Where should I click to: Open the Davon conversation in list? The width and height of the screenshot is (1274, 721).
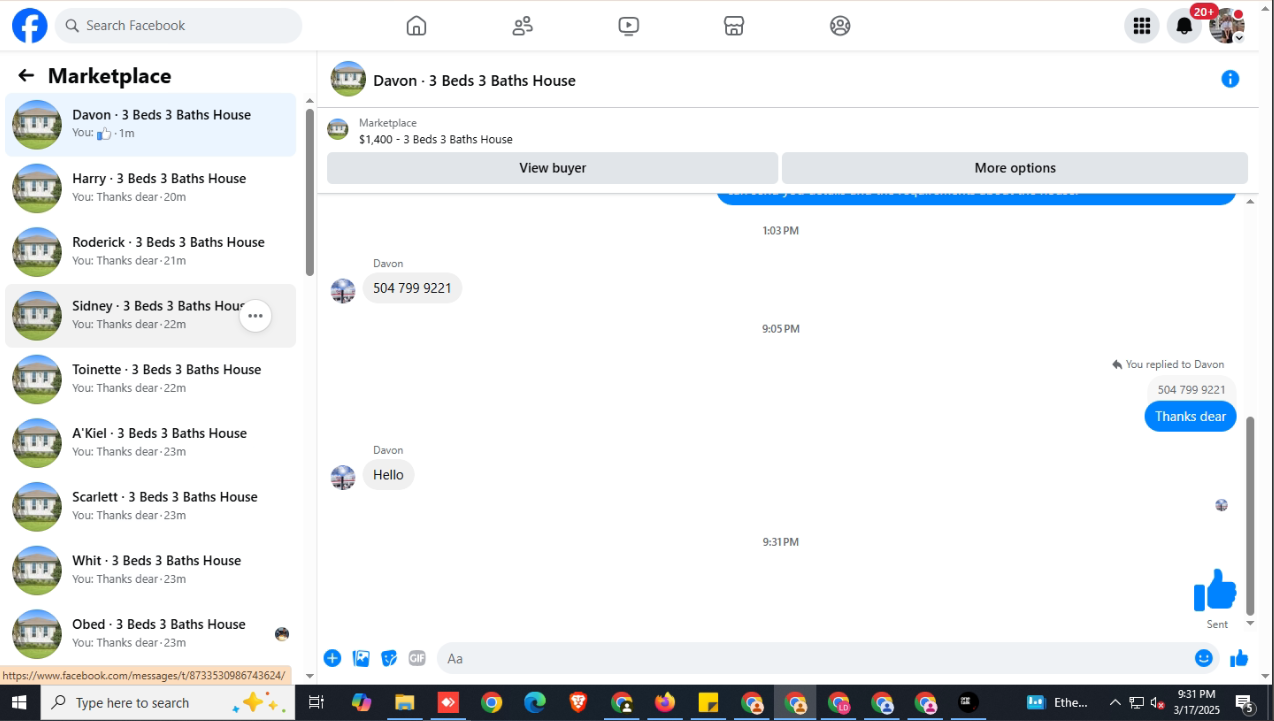click(150, 124)
